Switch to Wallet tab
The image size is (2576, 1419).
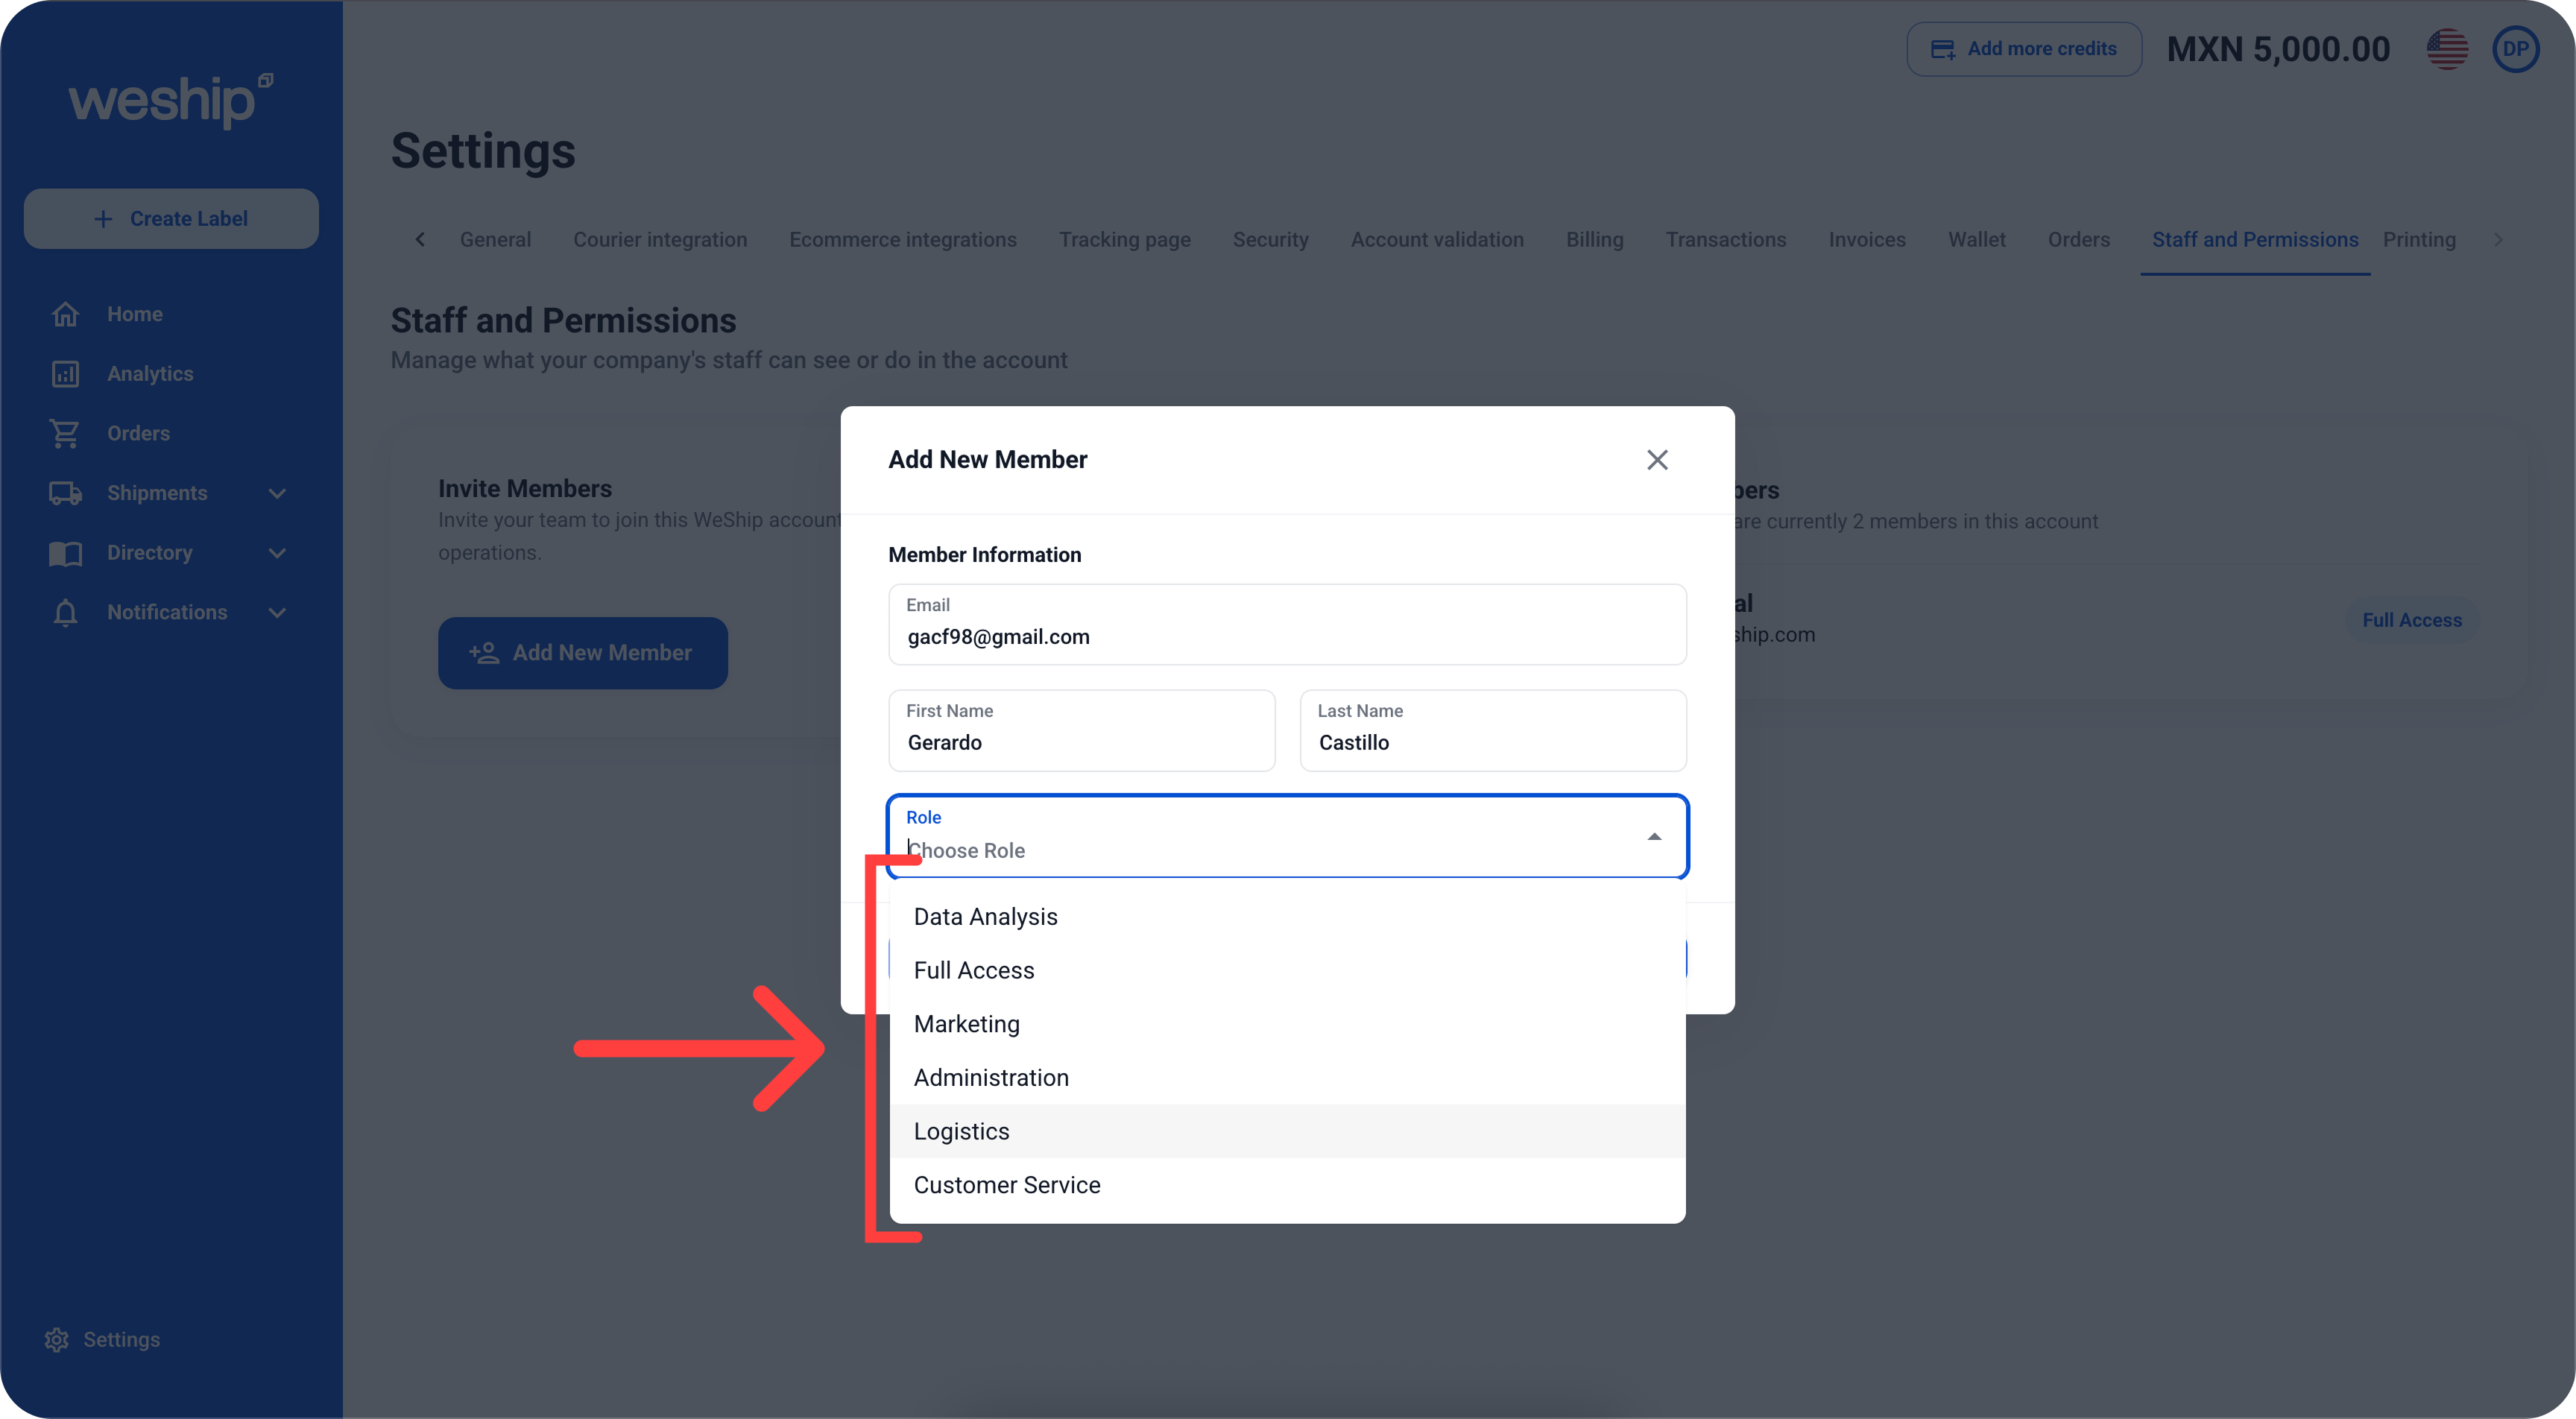1976,240
